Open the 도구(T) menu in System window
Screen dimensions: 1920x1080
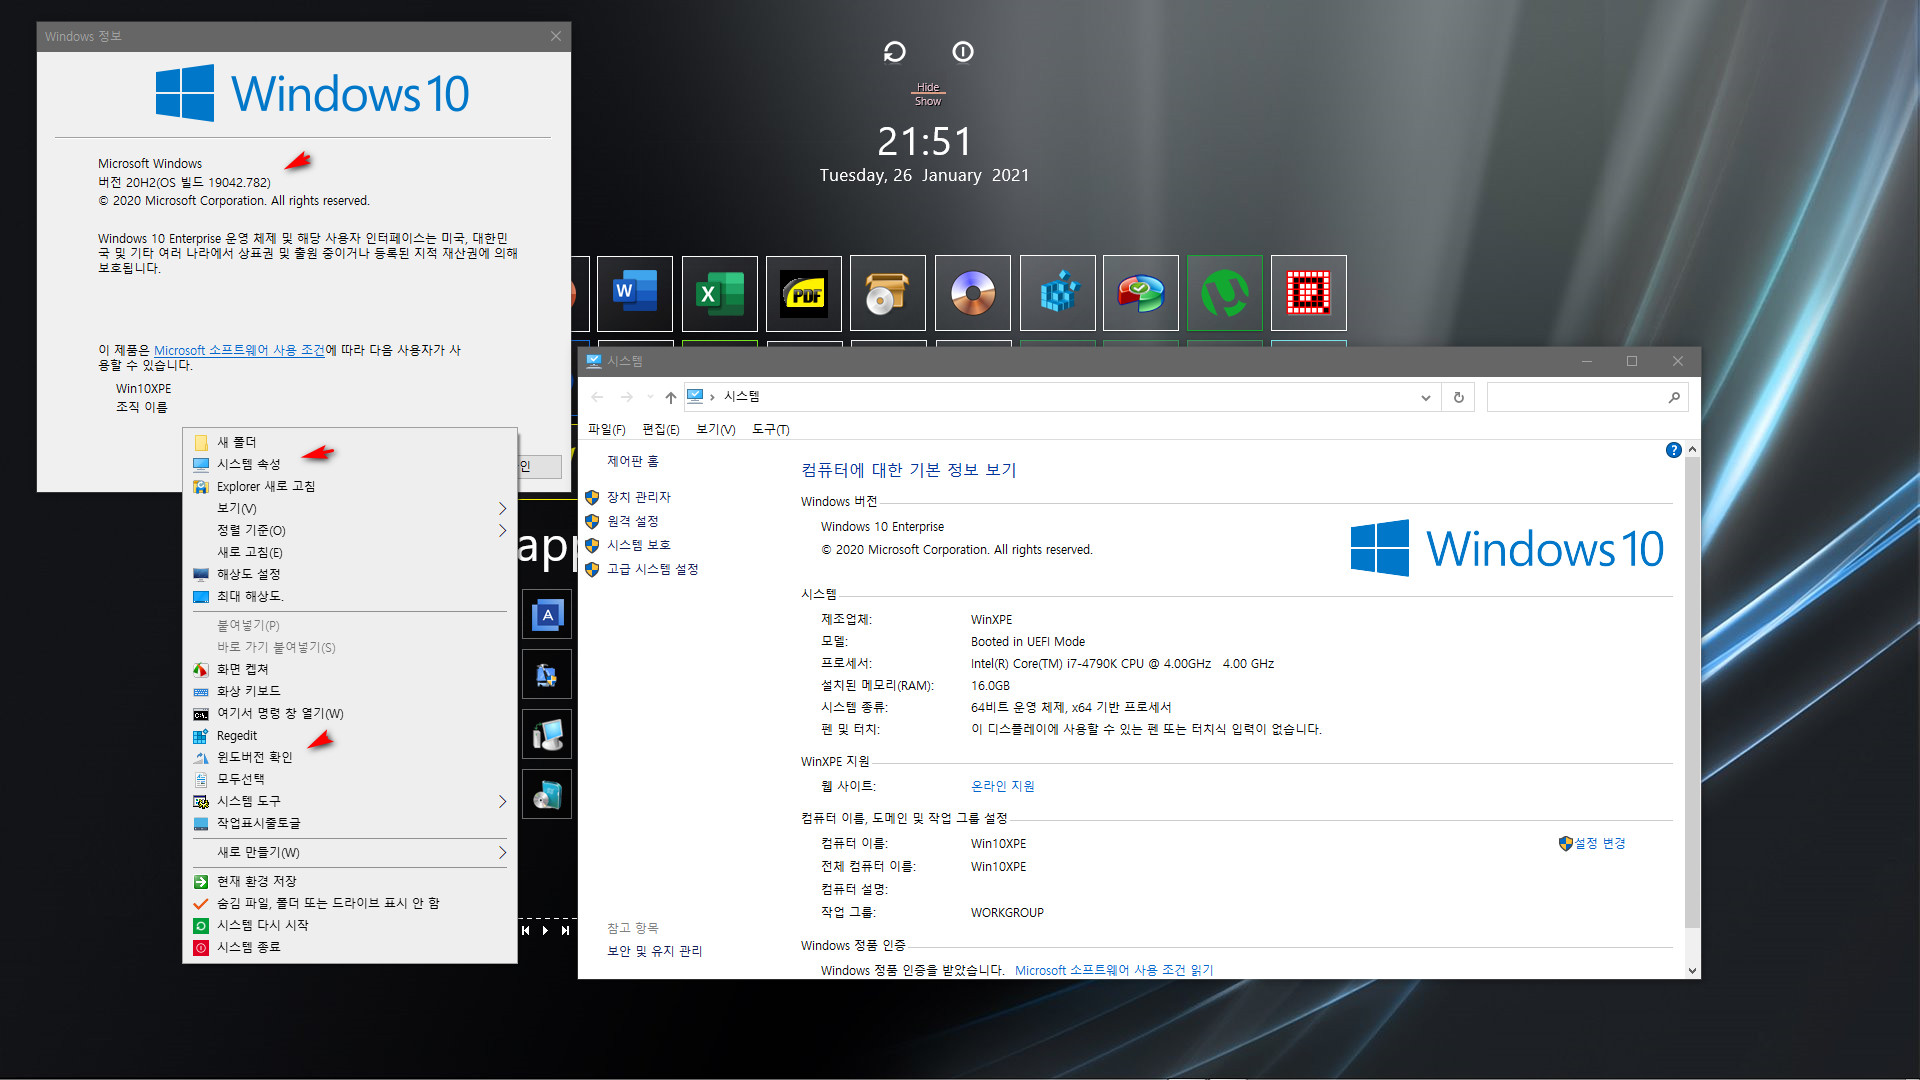(x=770, y=429)
